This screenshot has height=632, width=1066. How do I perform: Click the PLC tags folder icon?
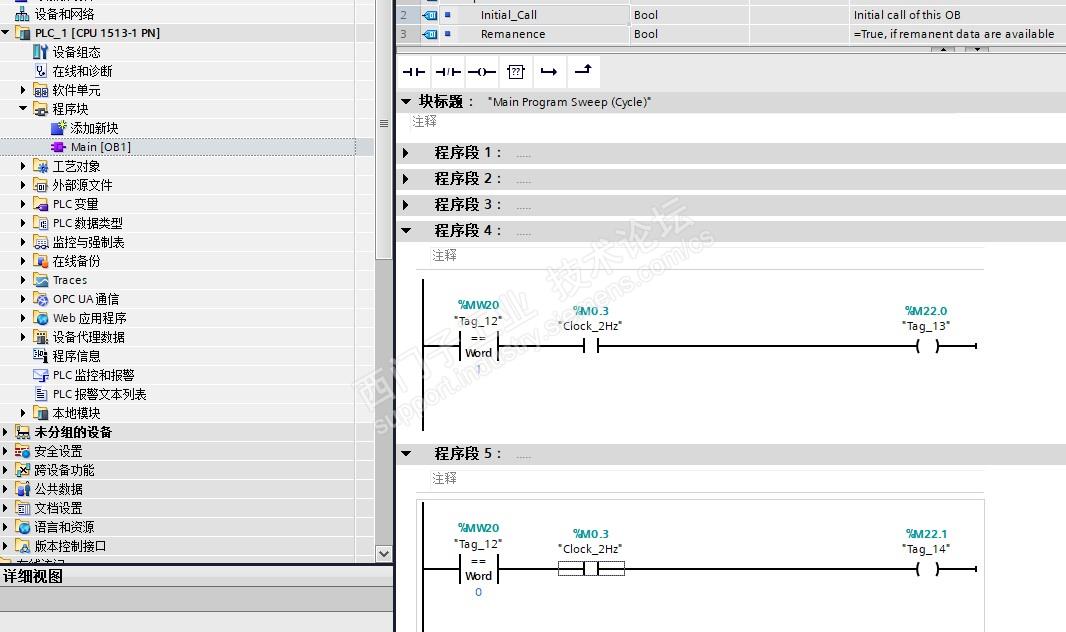pyautogui.click(x=40, y=204)
